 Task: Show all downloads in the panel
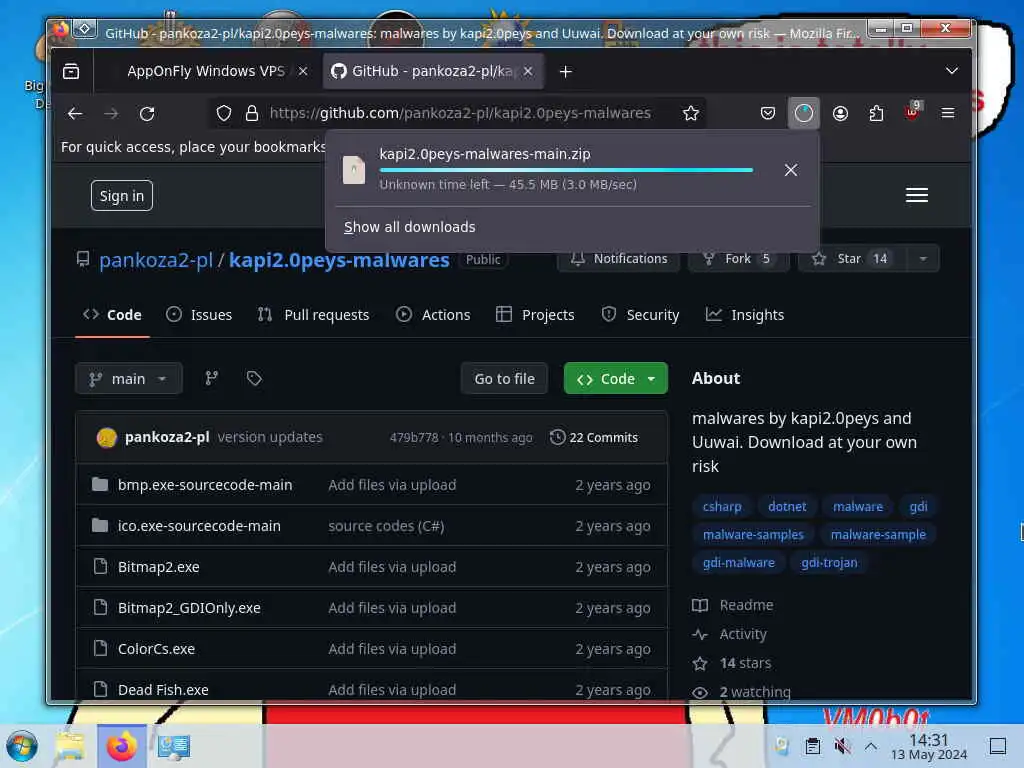(x=409, y=227)
